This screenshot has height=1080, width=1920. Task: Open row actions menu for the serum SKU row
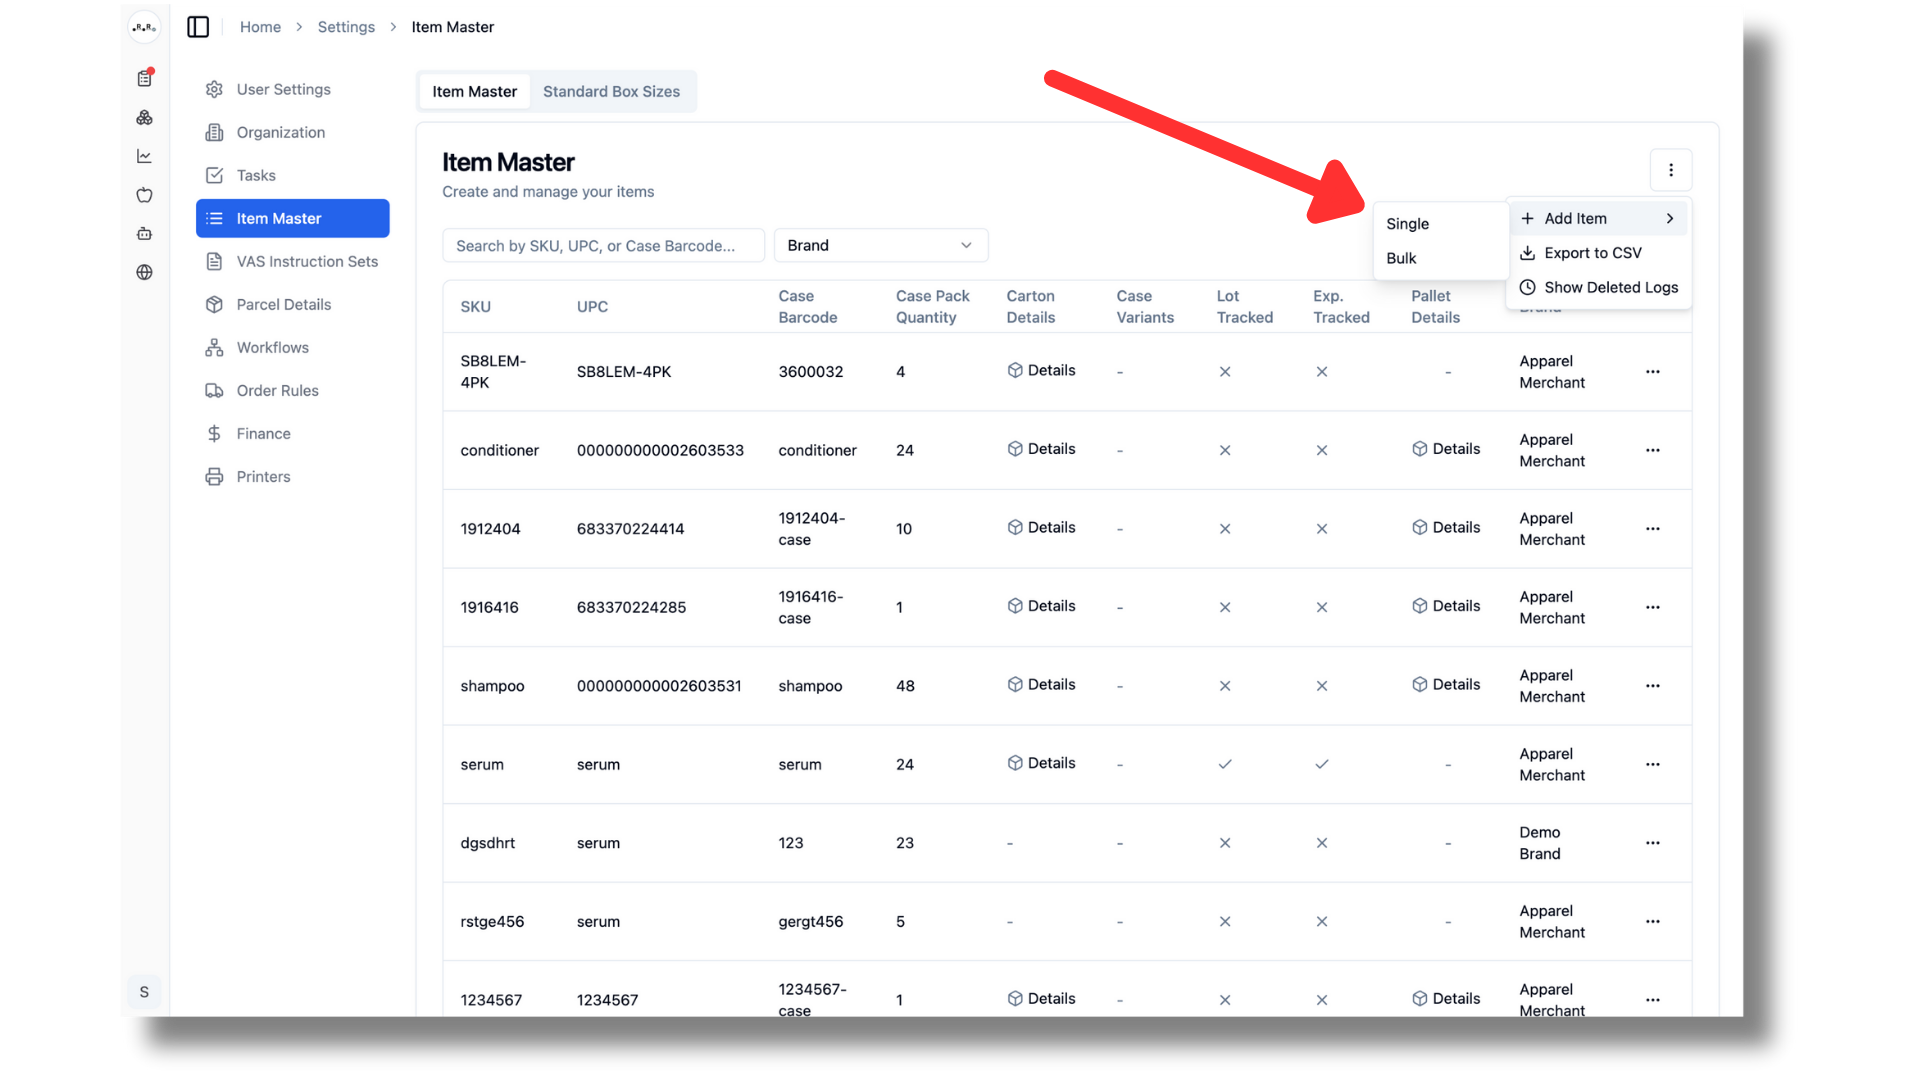click(1652, 765)
